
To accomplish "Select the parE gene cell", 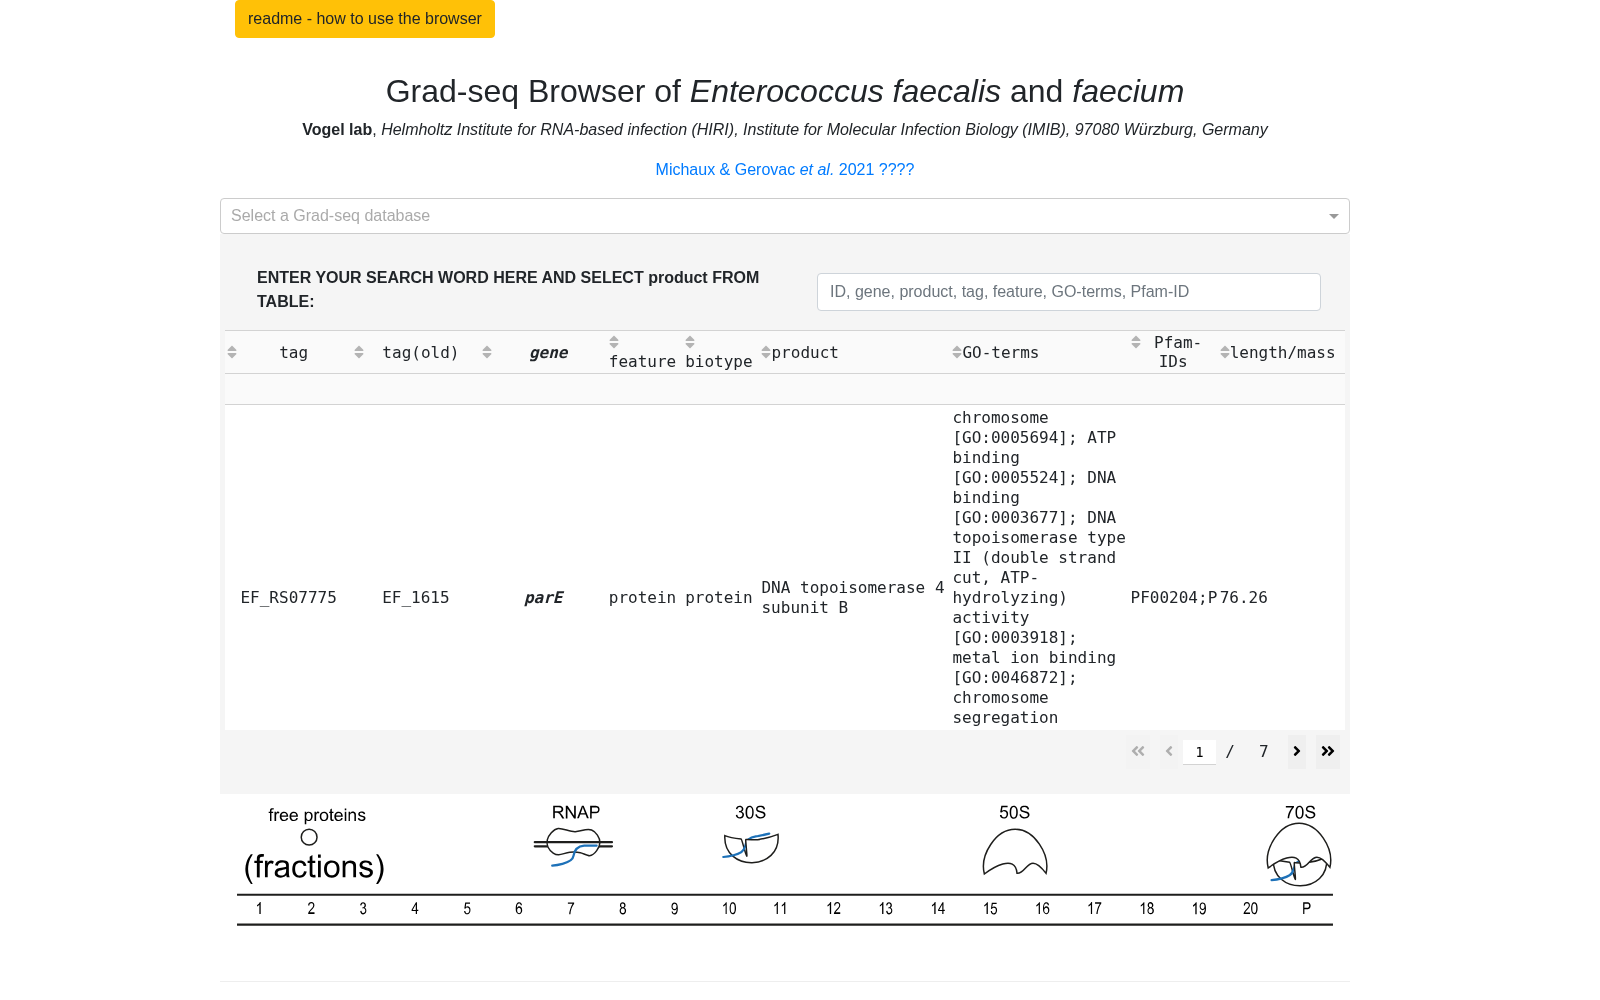I will pyautogui.click(x=544, y=598).
